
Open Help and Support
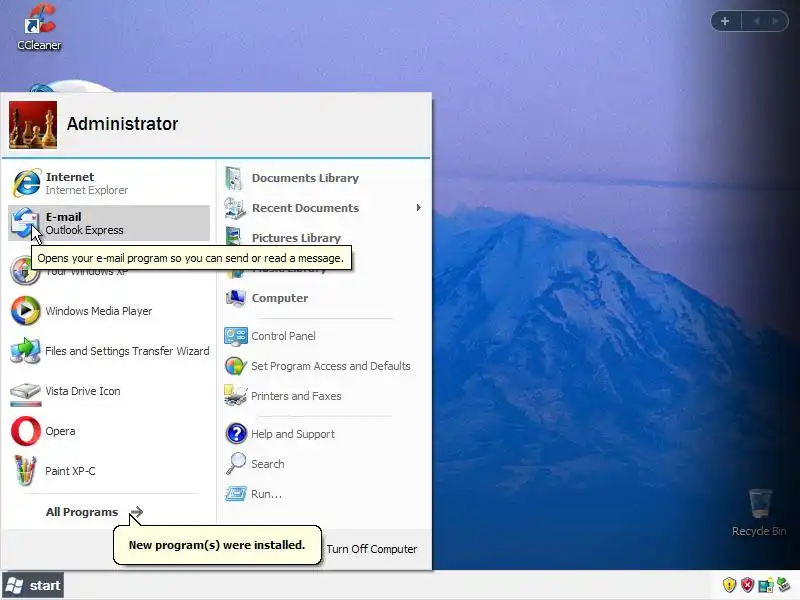pyautogui.click(x=323, y=434)
